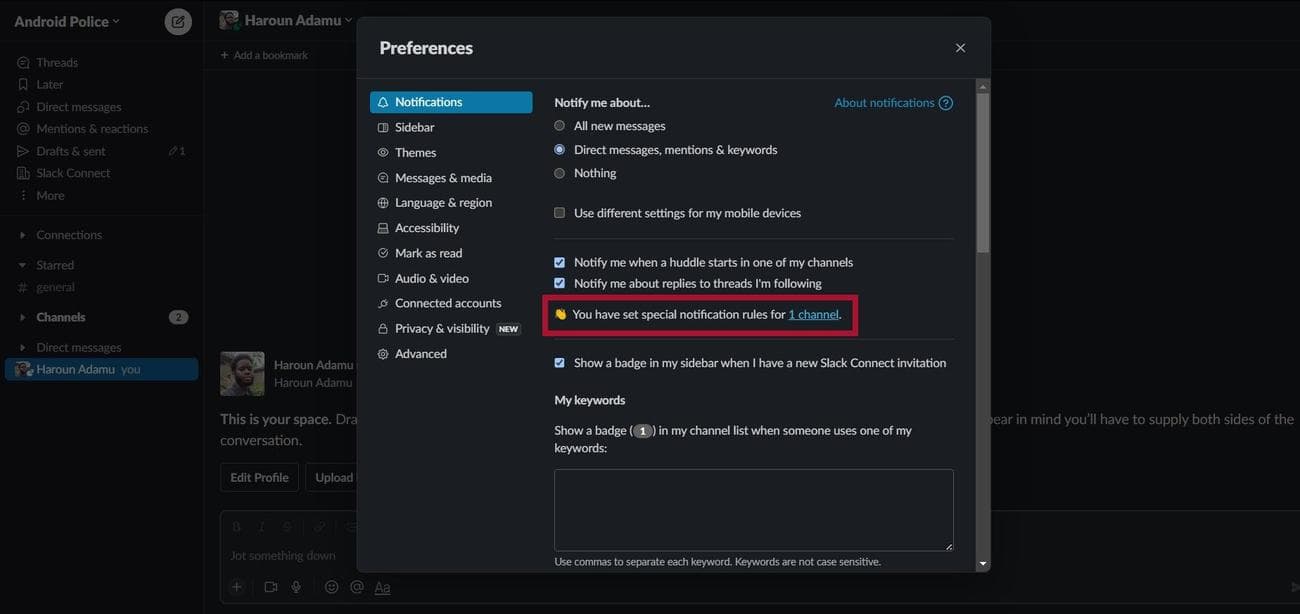This screenshot has width=1300, height=614.
Task: Open the Android Police workspace menu
Action: click(x=66, y=20)
